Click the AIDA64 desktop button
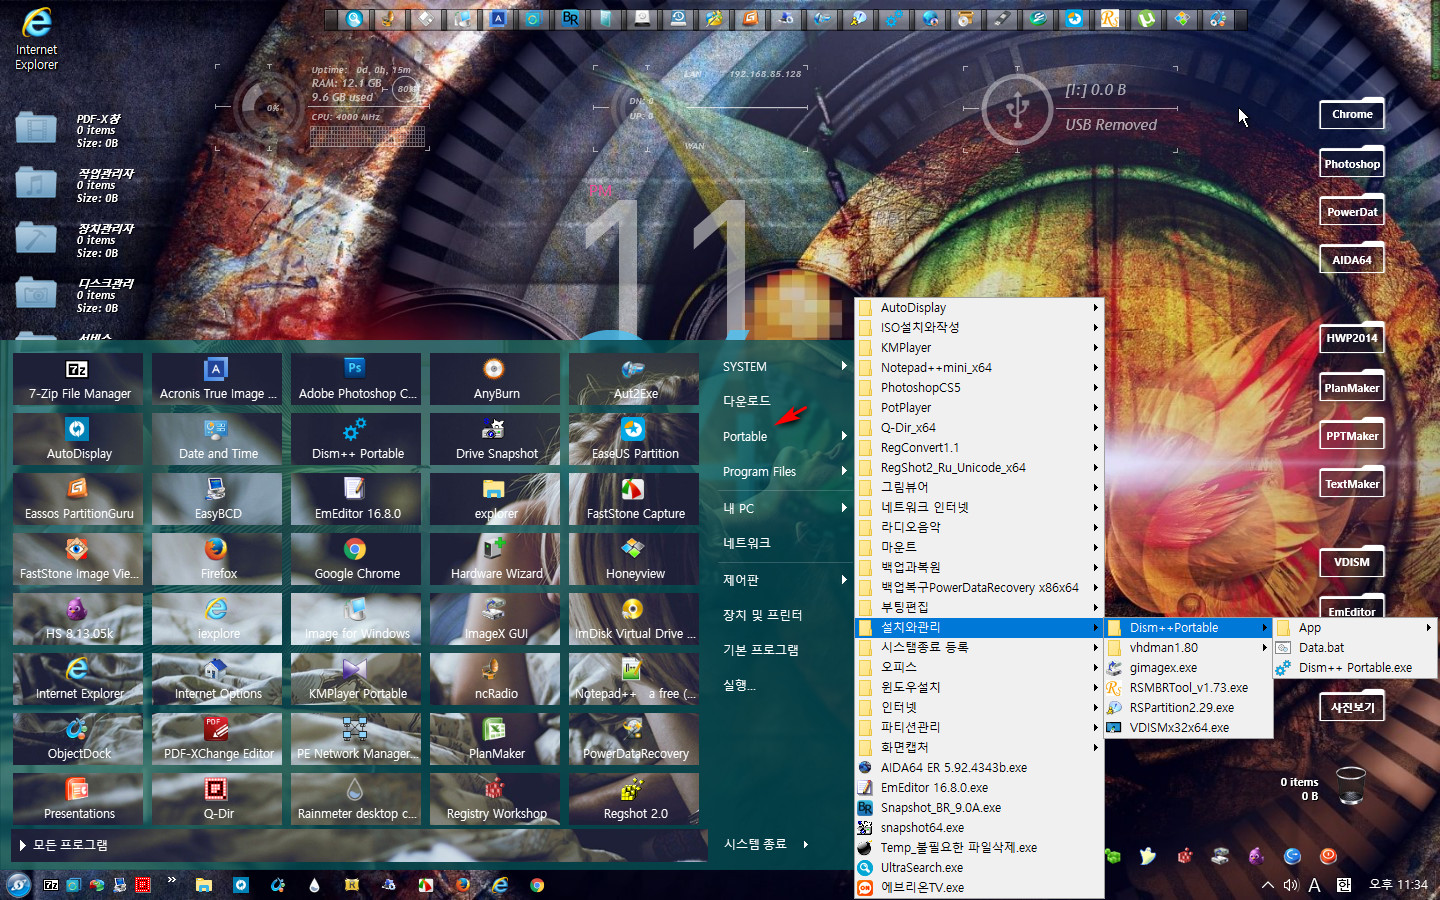 coord(1352,260)
